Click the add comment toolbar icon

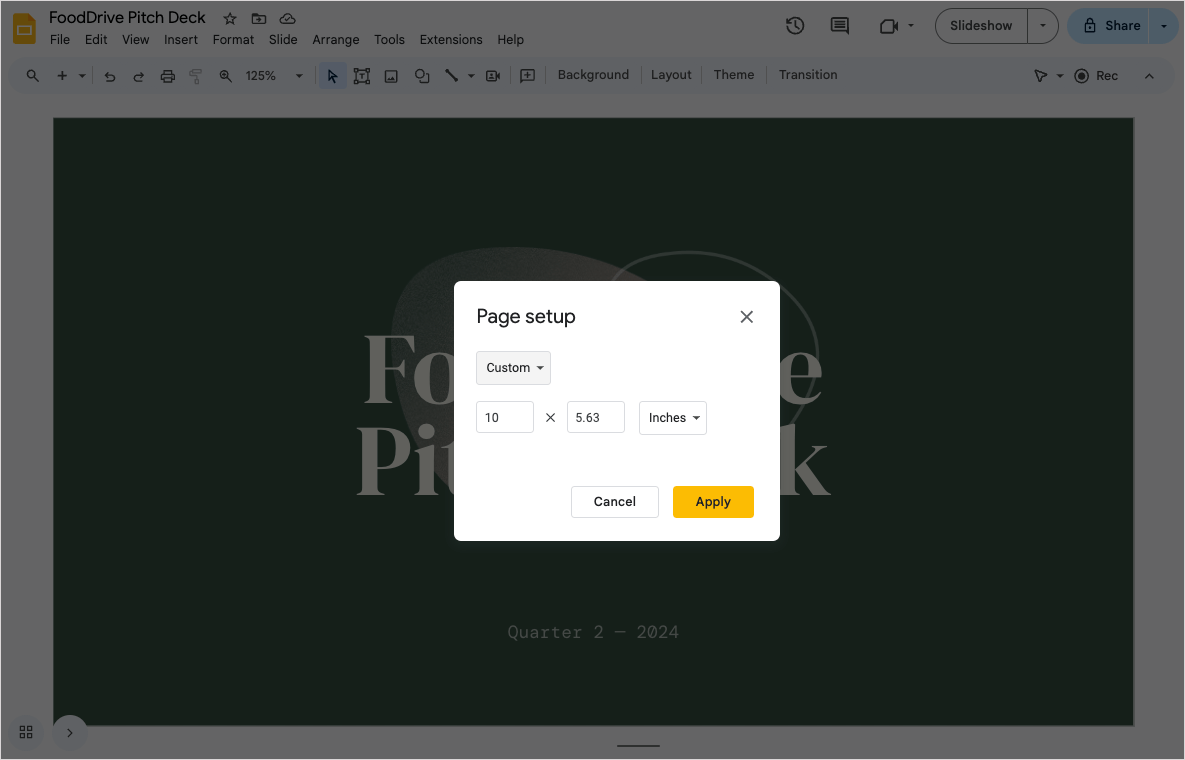[x=527, y=76]
